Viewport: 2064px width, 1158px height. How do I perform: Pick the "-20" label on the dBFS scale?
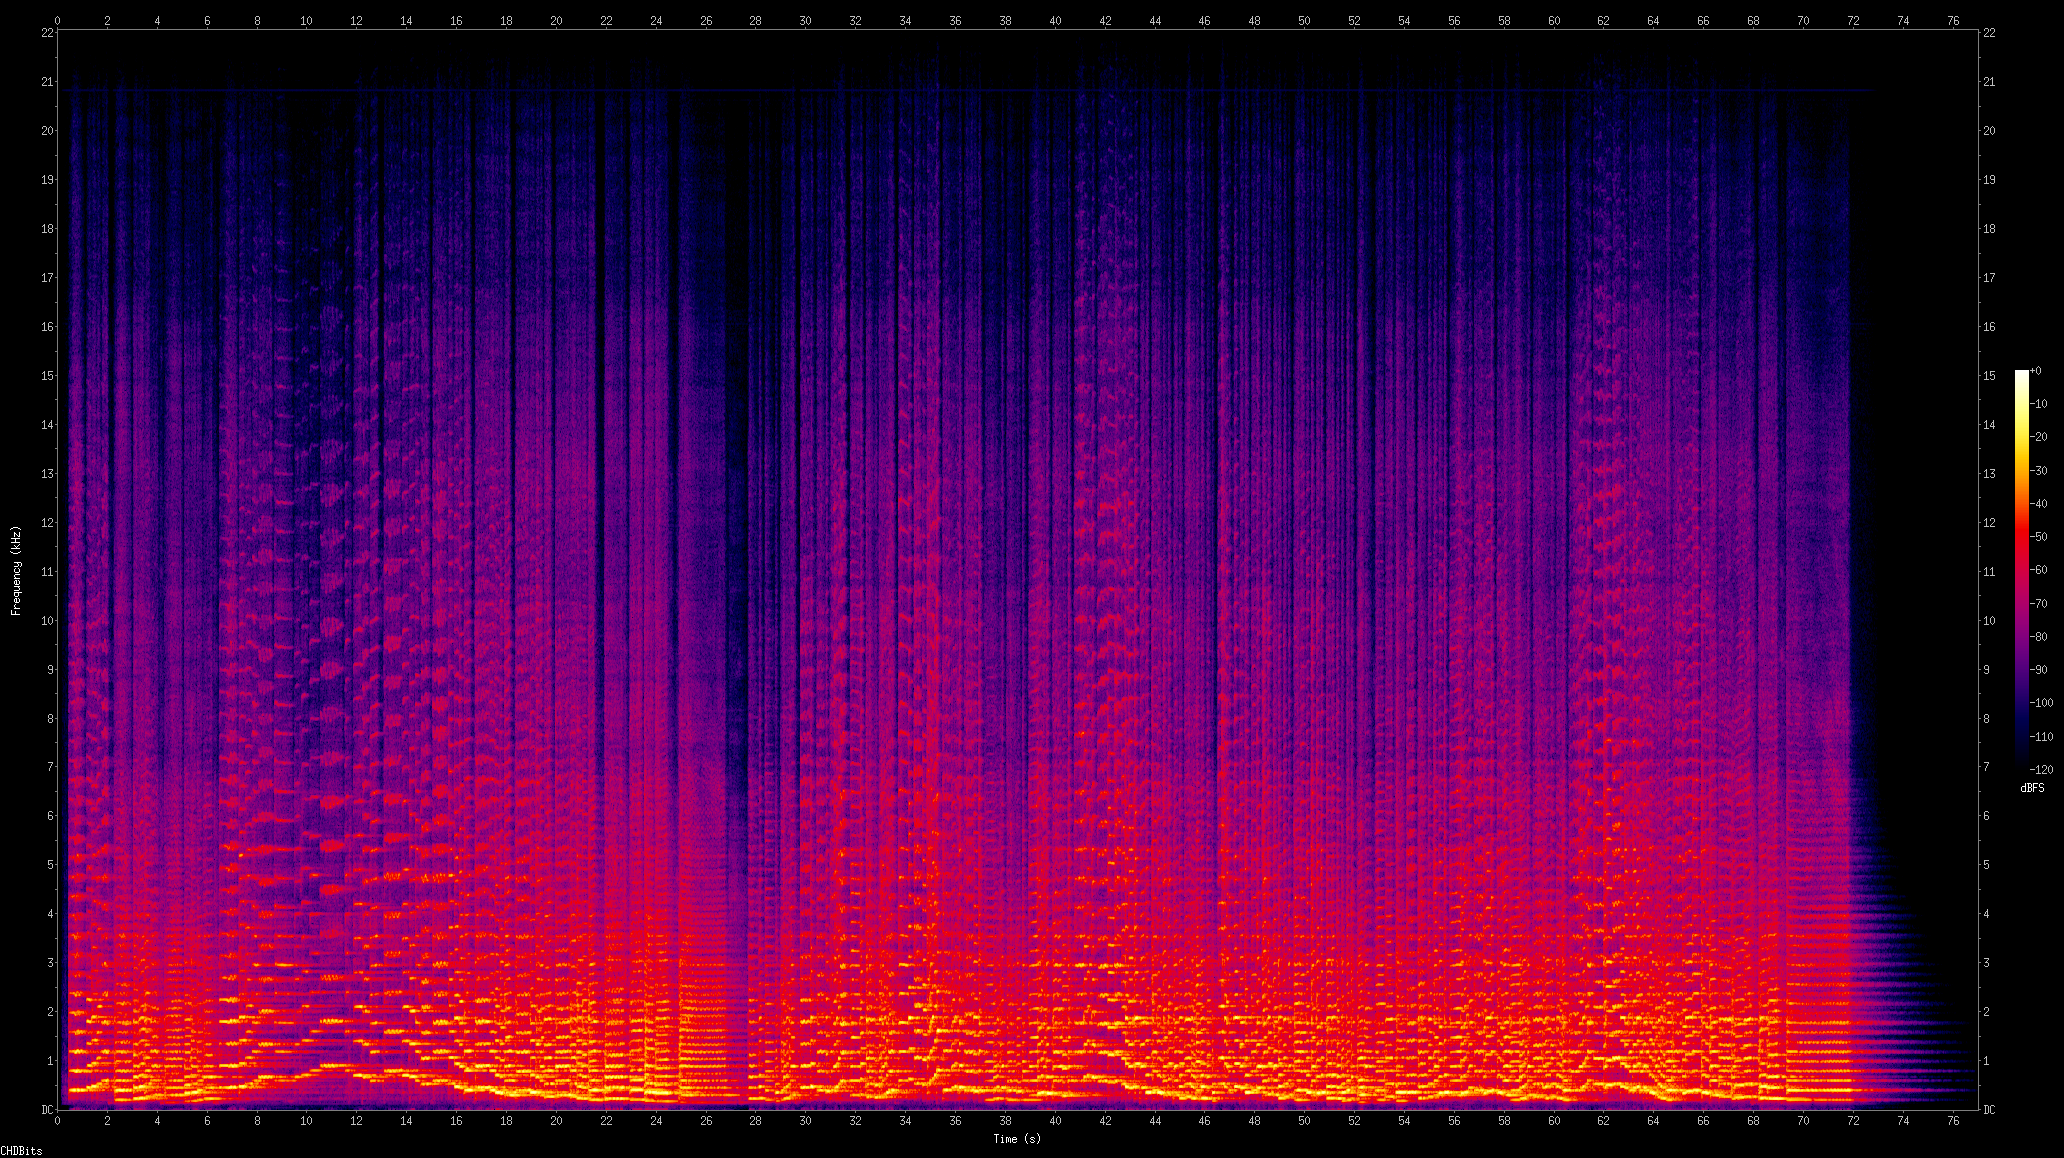click(2039, 437)
